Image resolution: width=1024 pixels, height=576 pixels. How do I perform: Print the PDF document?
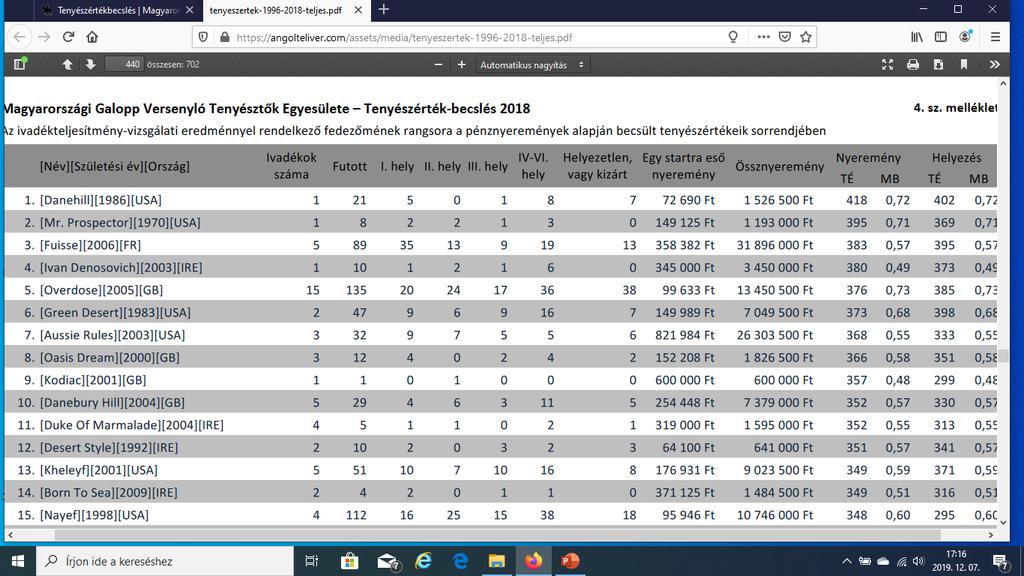click(913, 64)
